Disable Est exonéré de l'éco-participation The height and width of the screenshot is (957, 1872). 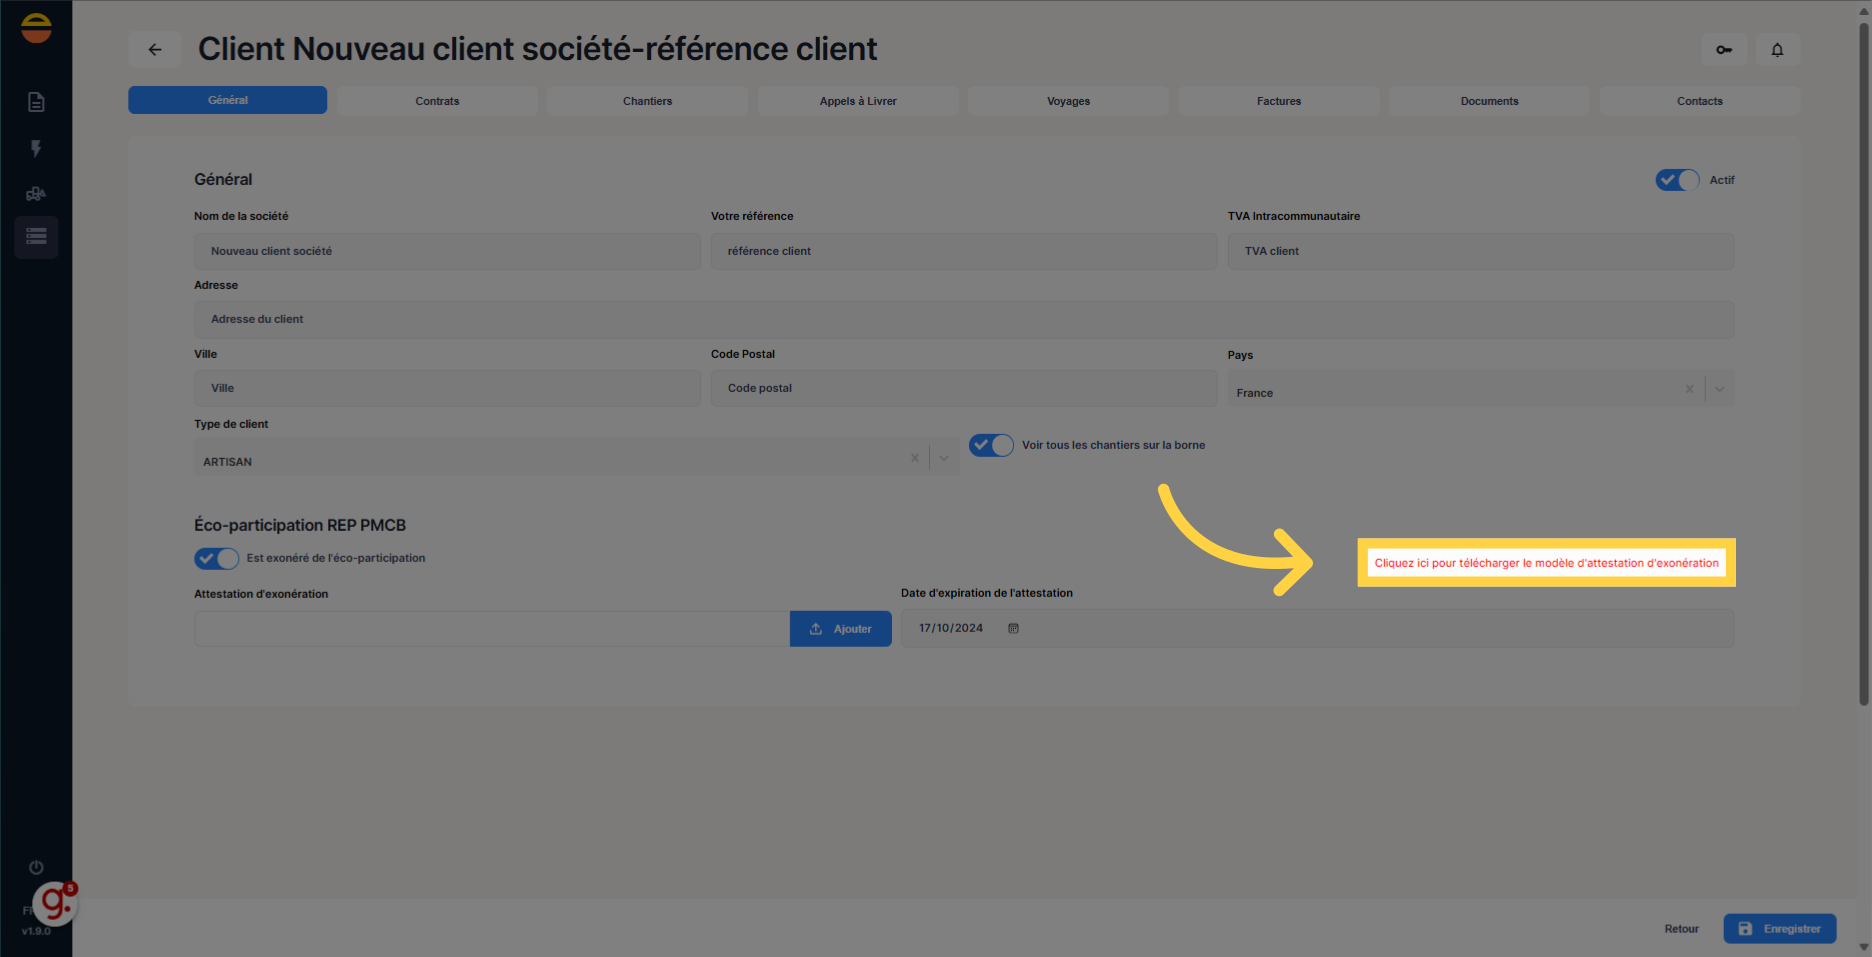216,558
